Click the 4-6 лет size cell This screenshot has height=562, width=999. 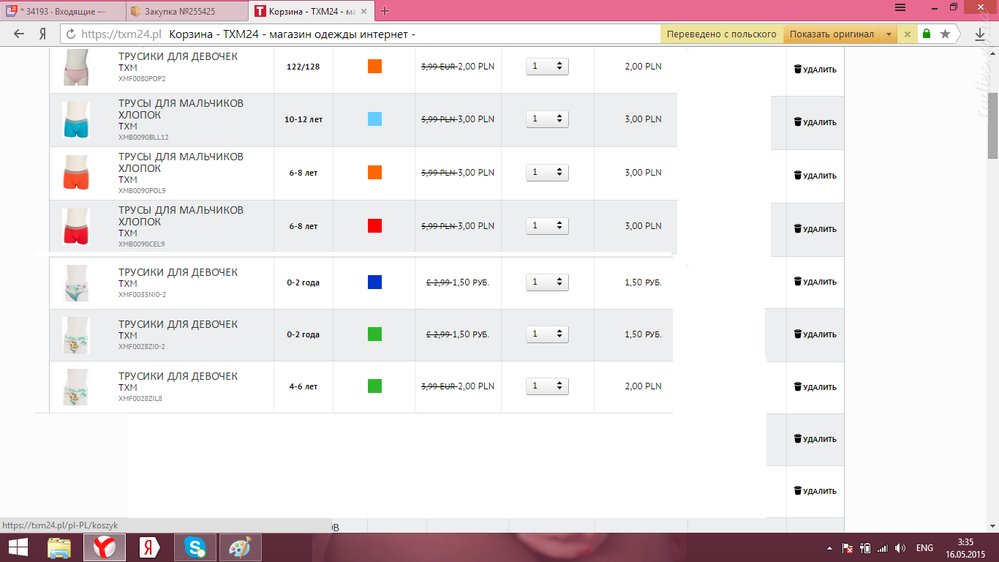click(x=303, y=386)
